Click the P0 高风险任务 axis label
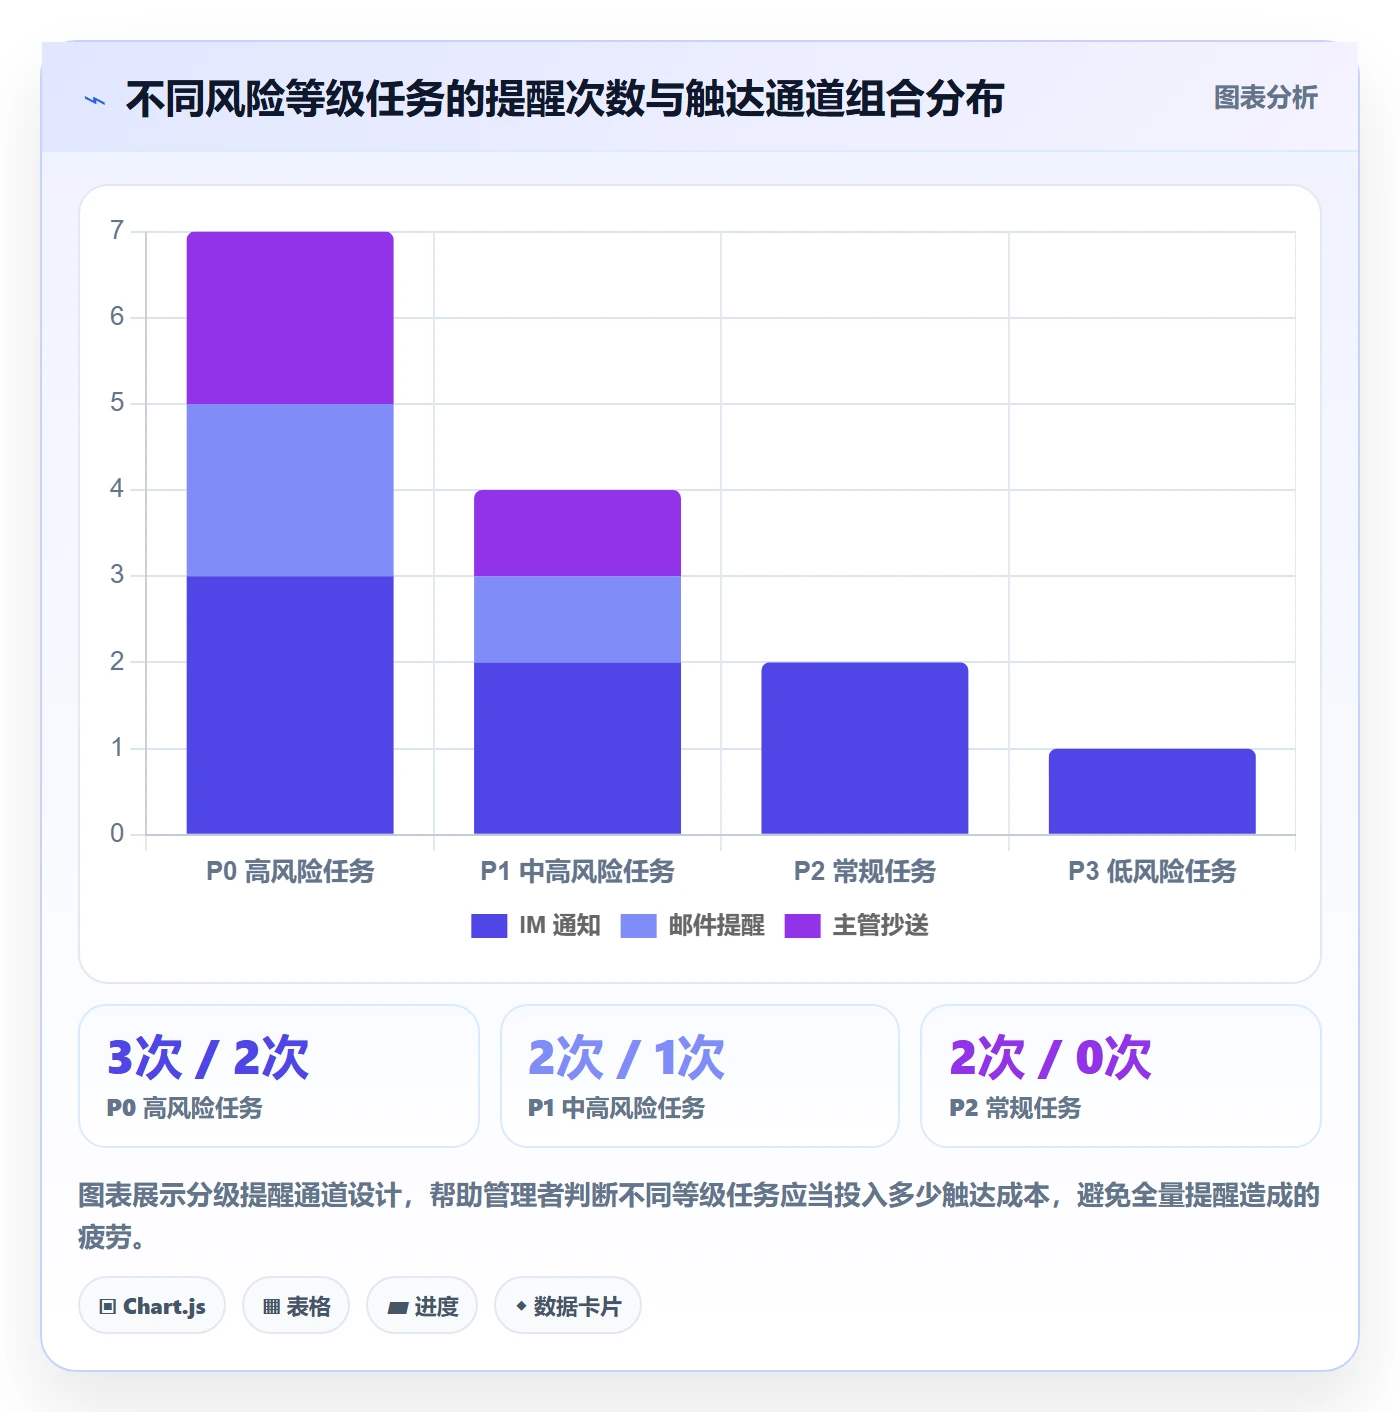The height and width of the screenshot is (1412, 1400). click(x=290, y=872)
